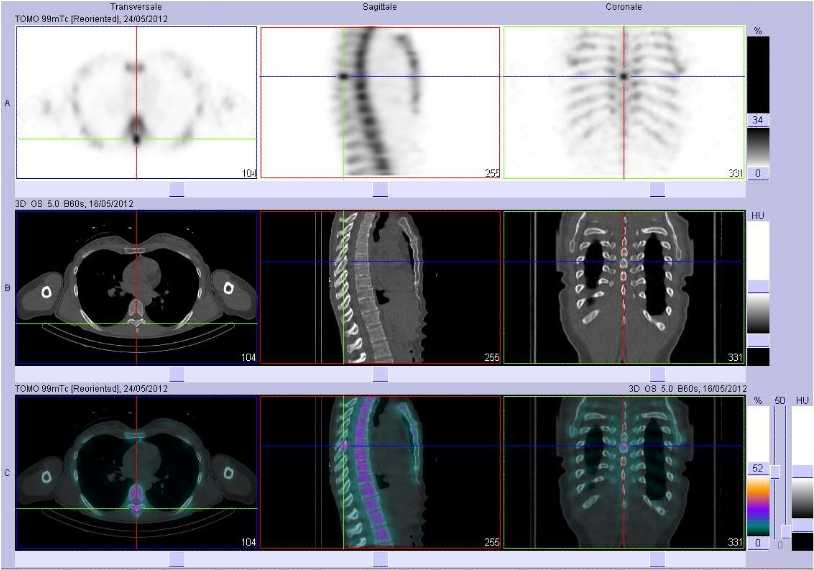Screen dimensions: 814x570
Task: Click the row B title '3D OS 5.0 B60s, 18/05/2012'
Action: point(74,203)
